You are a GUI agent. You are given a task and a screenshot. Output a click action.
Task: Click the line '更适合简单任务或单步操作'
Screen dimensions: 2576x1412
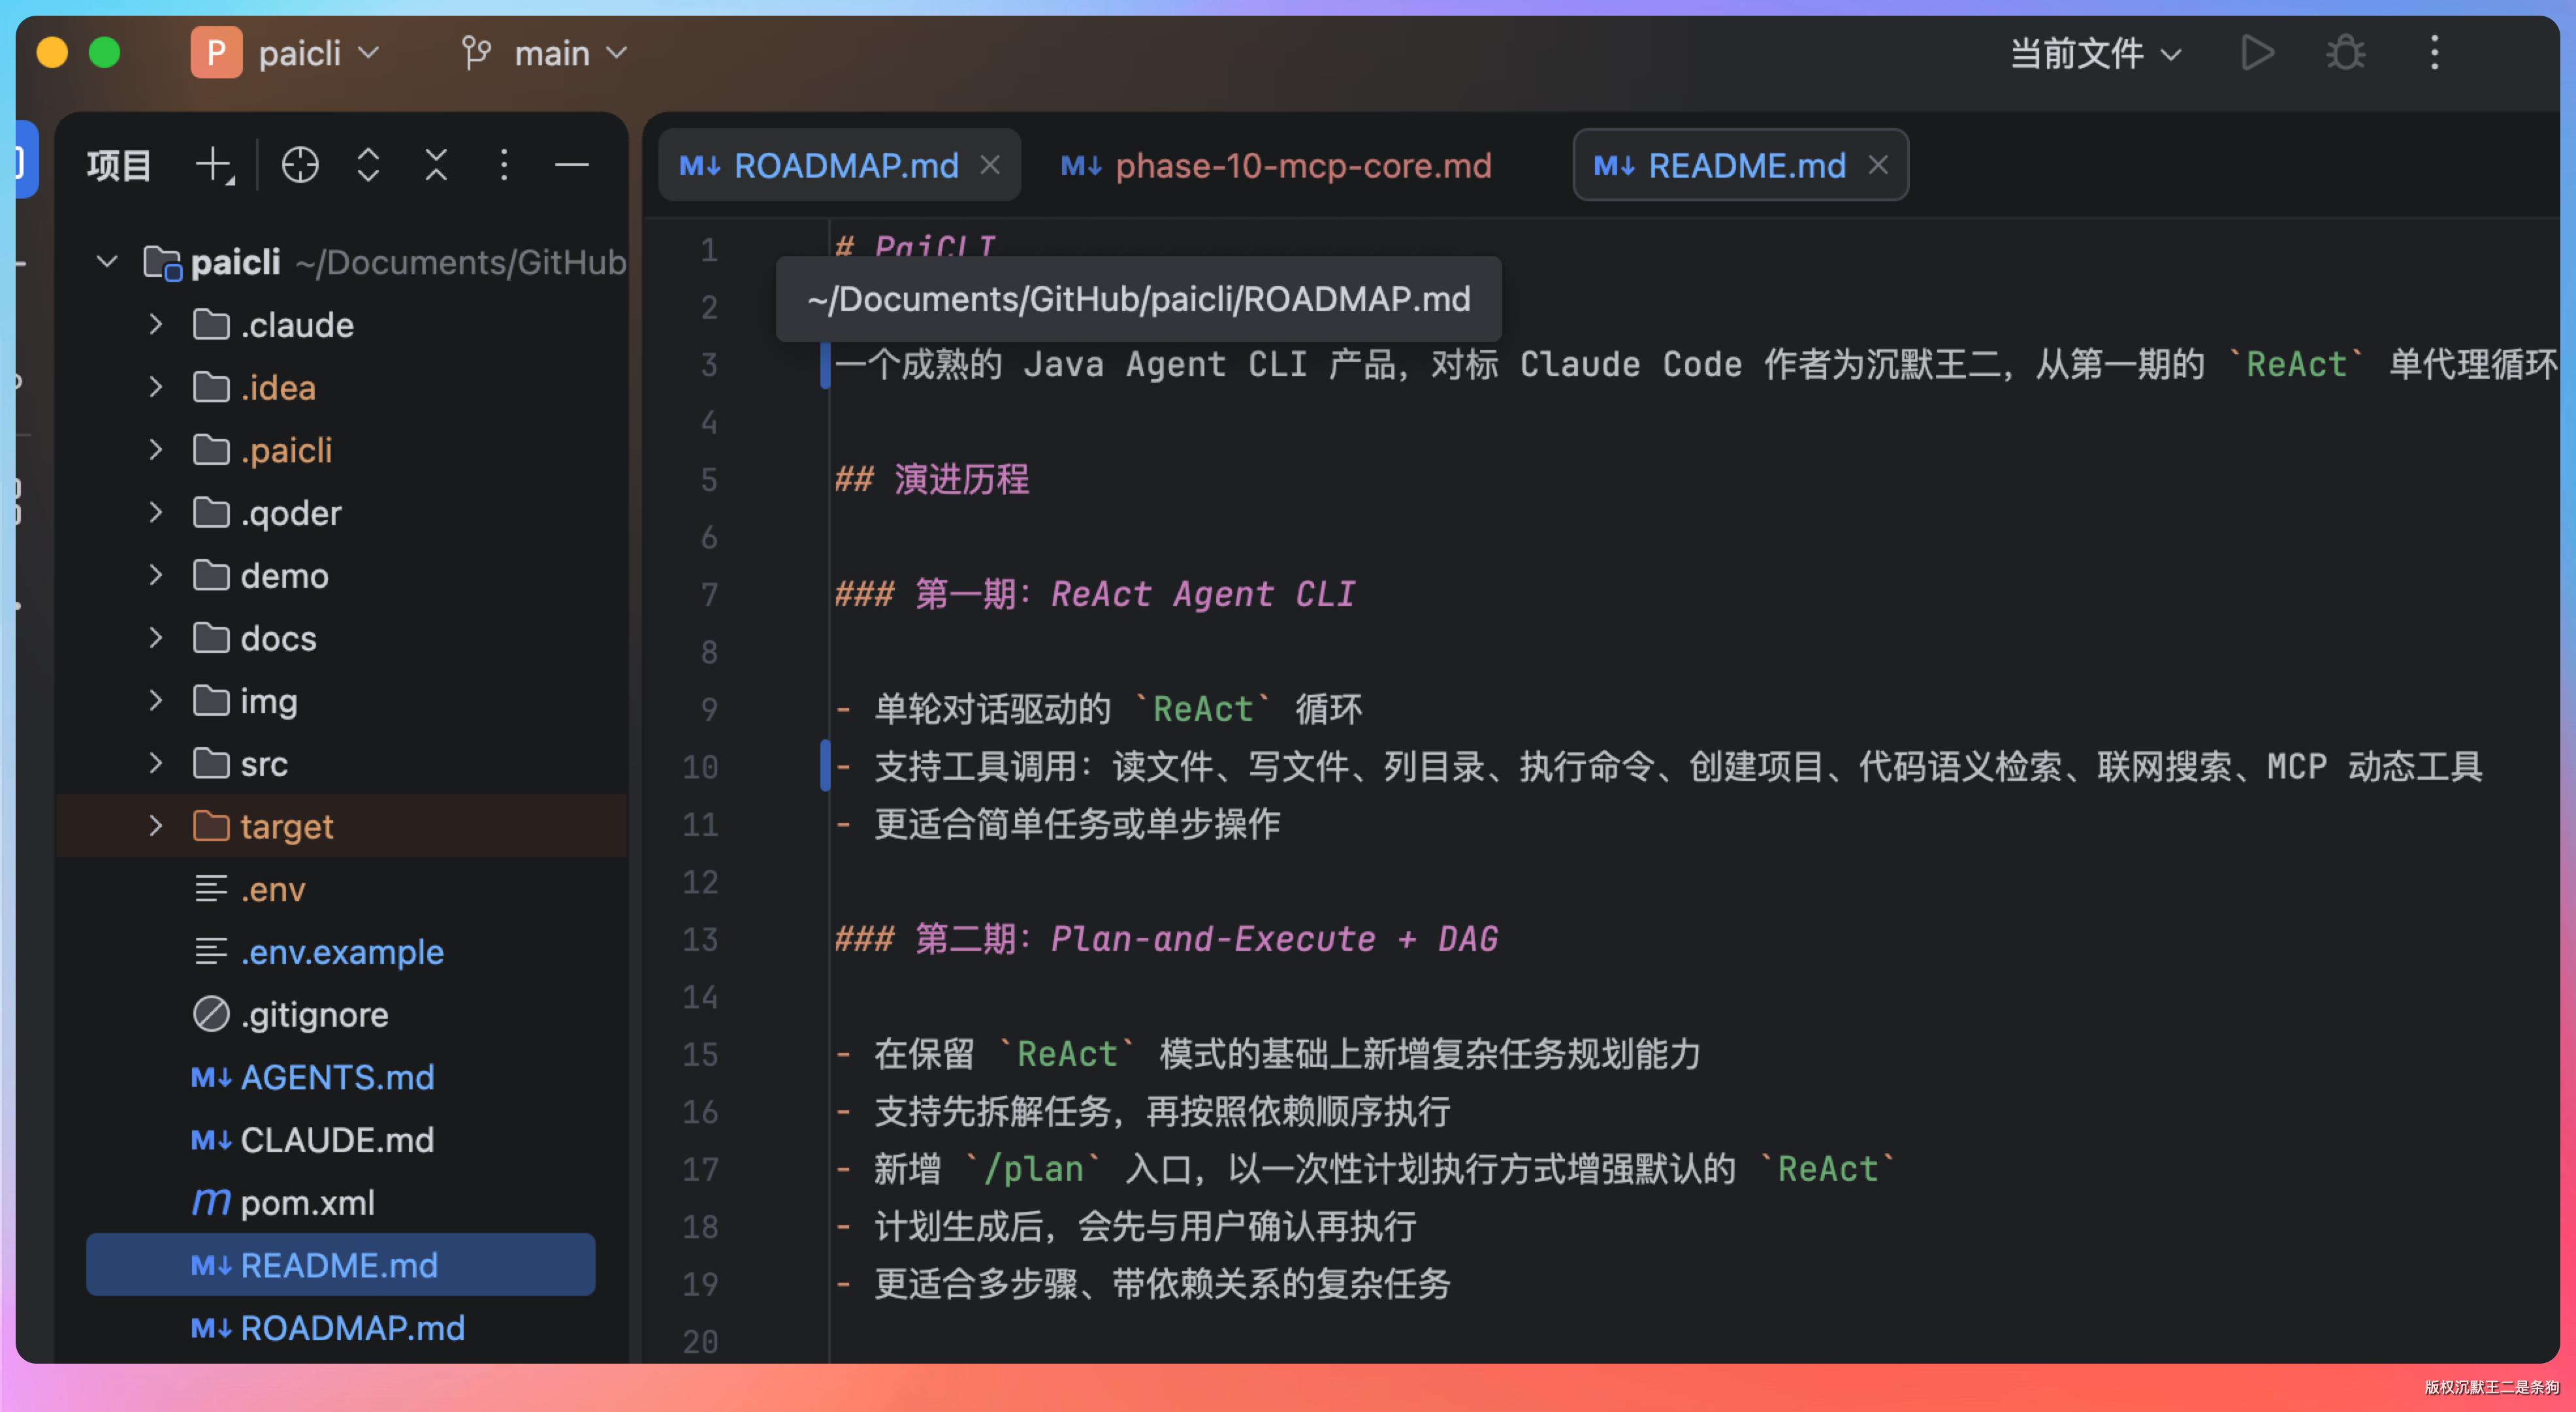(x=1077, y=824)
